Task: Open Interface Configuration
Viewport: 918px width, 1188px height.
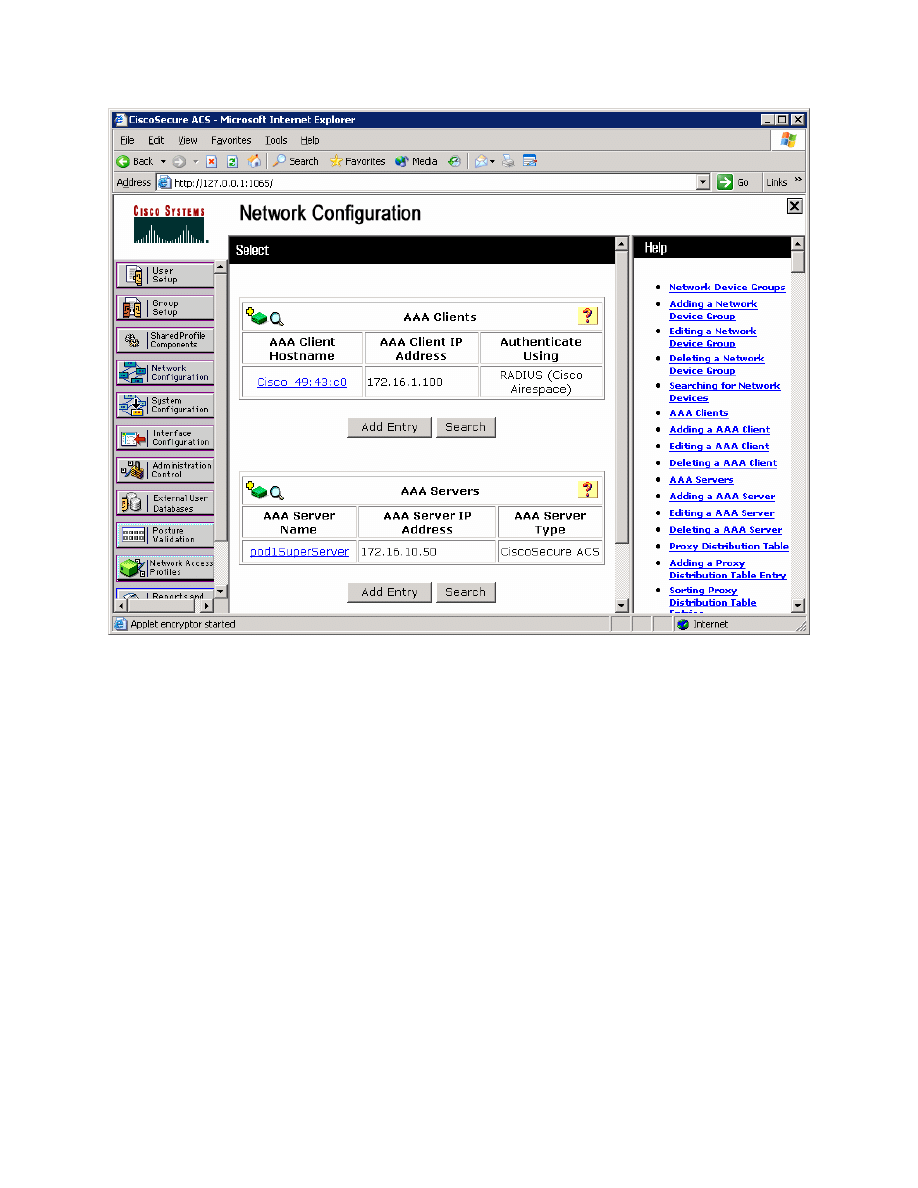Action: click(165, 437)
